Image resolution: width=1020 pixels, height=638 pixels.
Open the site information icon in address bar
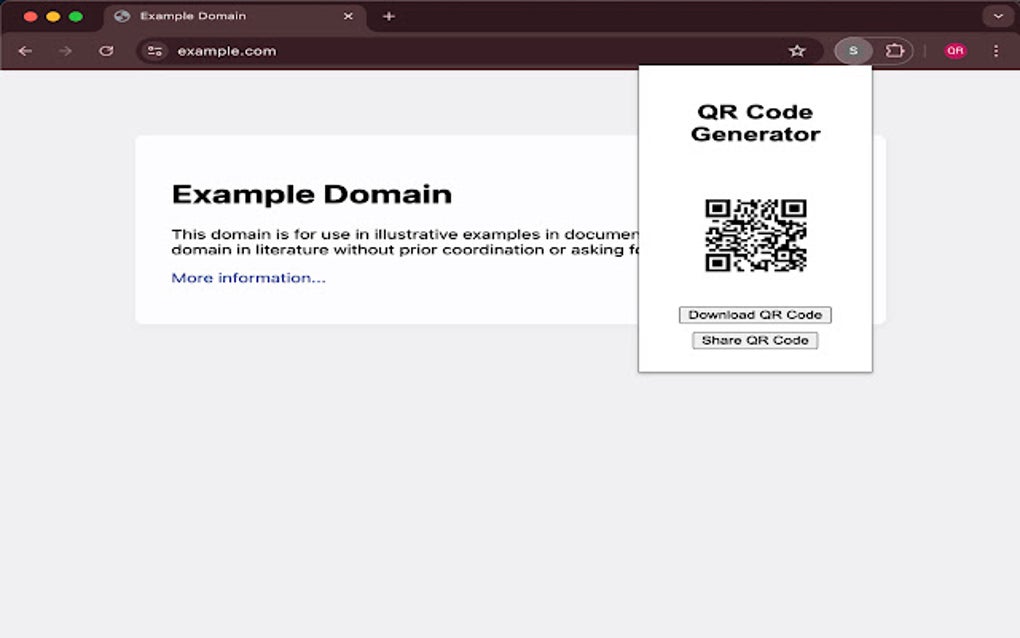154,50
